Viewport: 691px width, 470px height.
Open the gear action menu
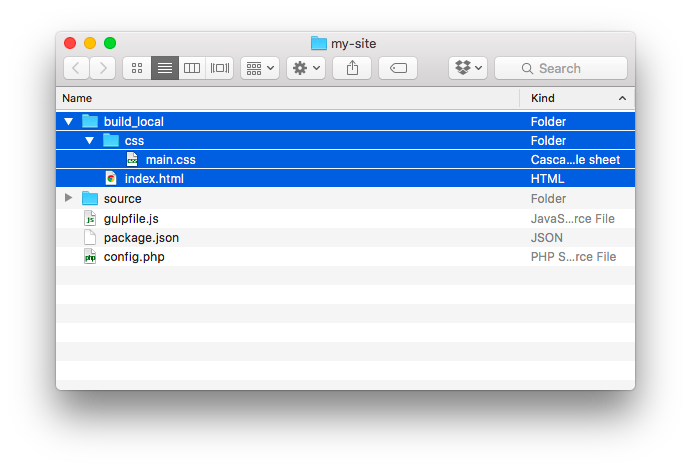[306, 68]
